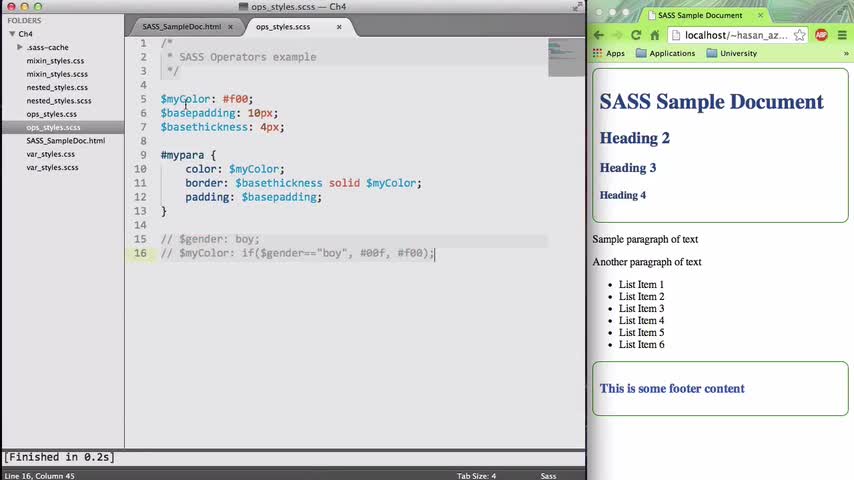Image resolution: width=854 pixels, height=480 pixels.
Task: Select SASS Sample Document Chrome tab
Action: (700, 15)
